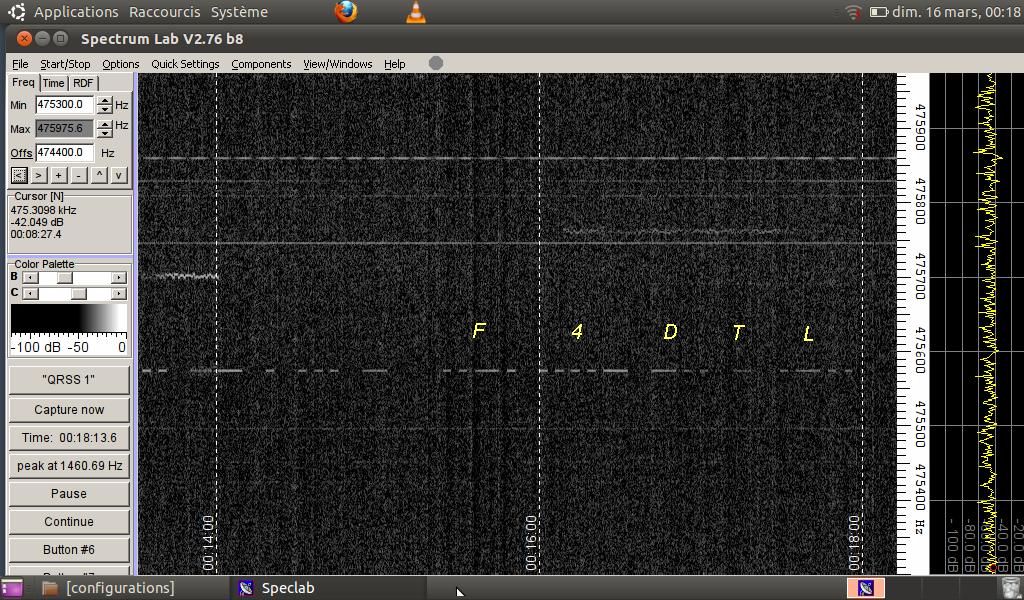This screenshot has width=1024, height=600.
Task: Click the '<' frequency shift-left button
Action: [x=19, y=175]
